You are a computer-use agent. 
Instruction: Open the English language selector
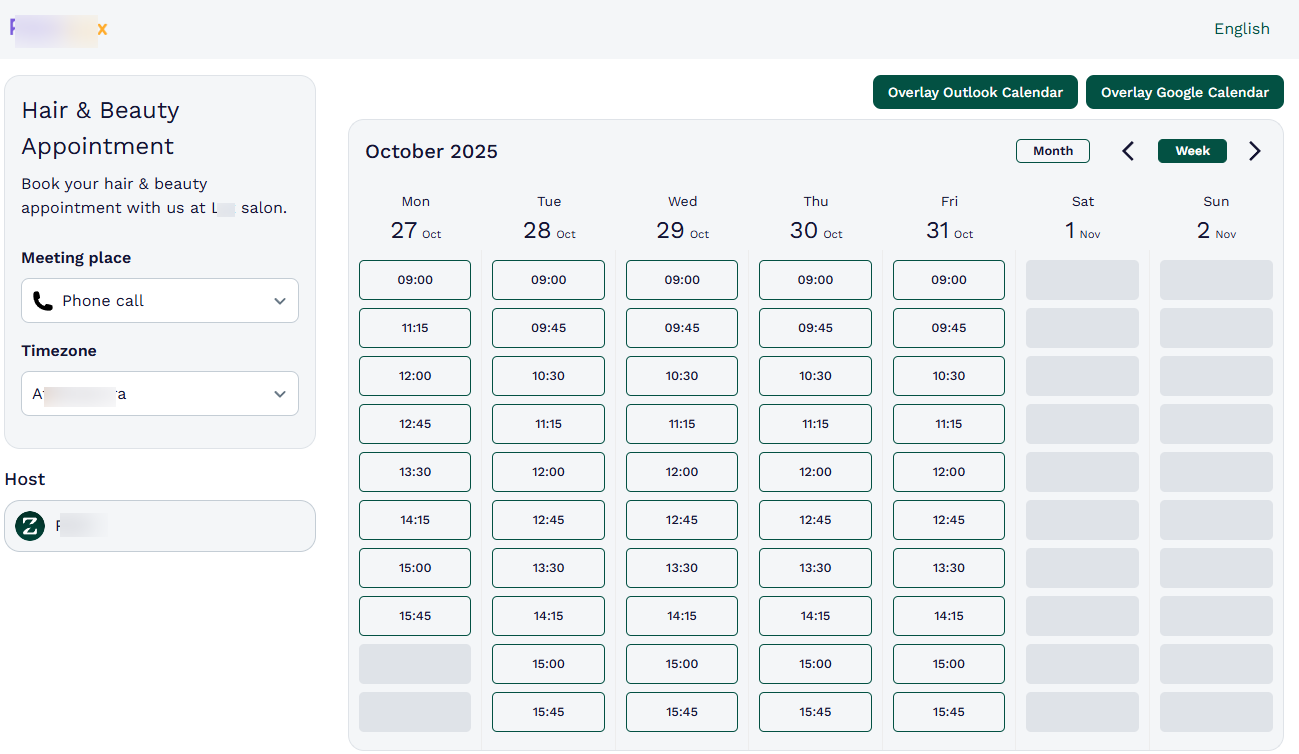coord(1241,28)
